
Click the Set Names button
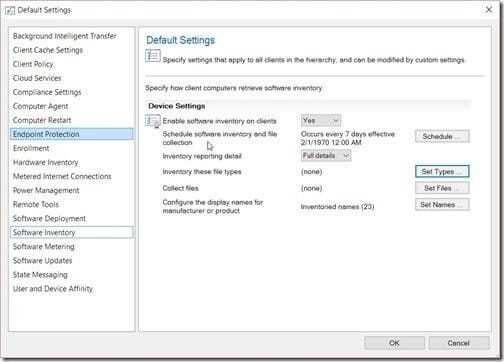point(442,204)
